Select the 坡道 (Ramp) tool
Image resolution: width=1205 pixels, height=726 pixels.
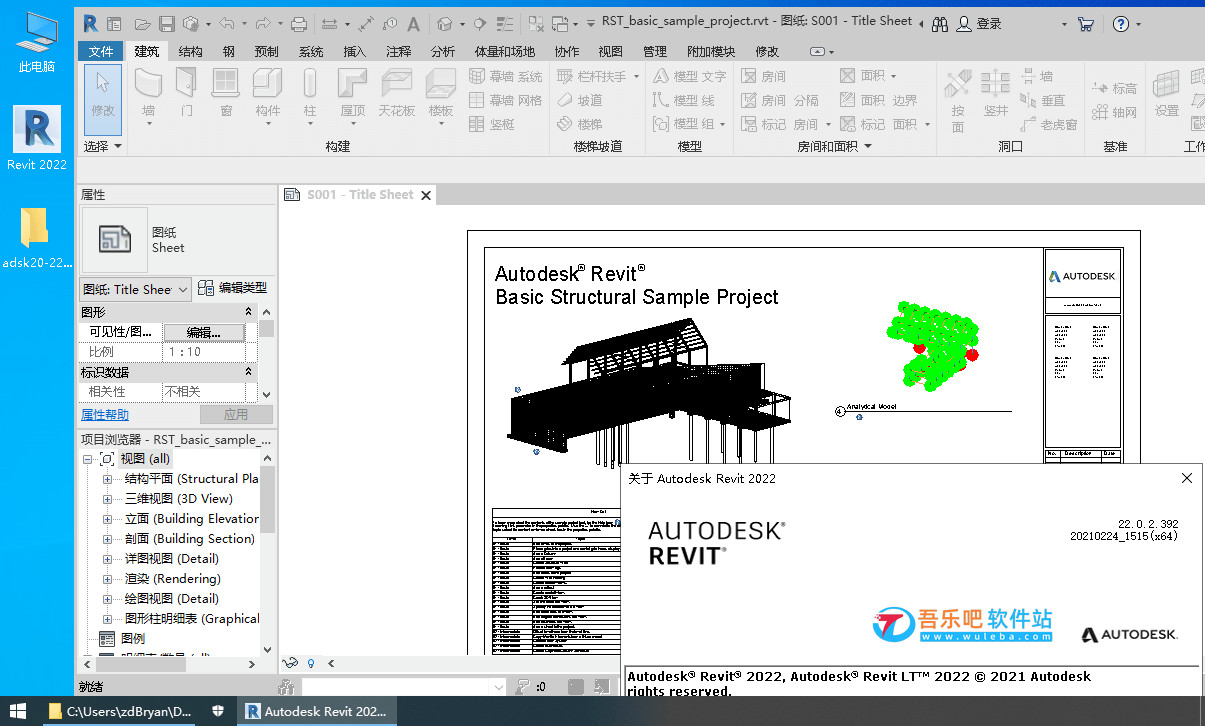[x=580, y=100]
